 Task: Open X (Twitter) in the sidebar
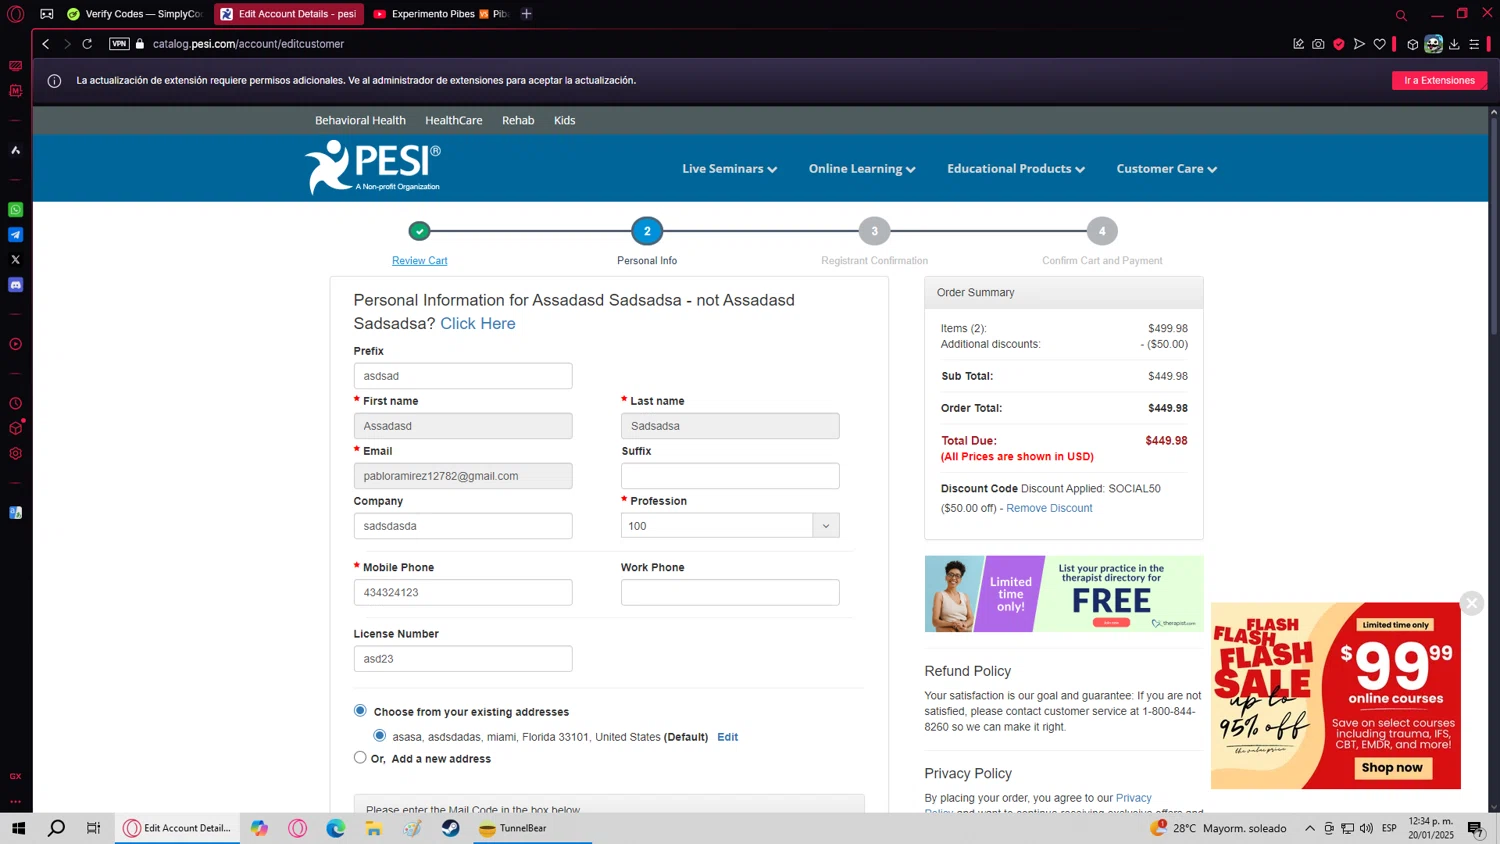point(15,260)
